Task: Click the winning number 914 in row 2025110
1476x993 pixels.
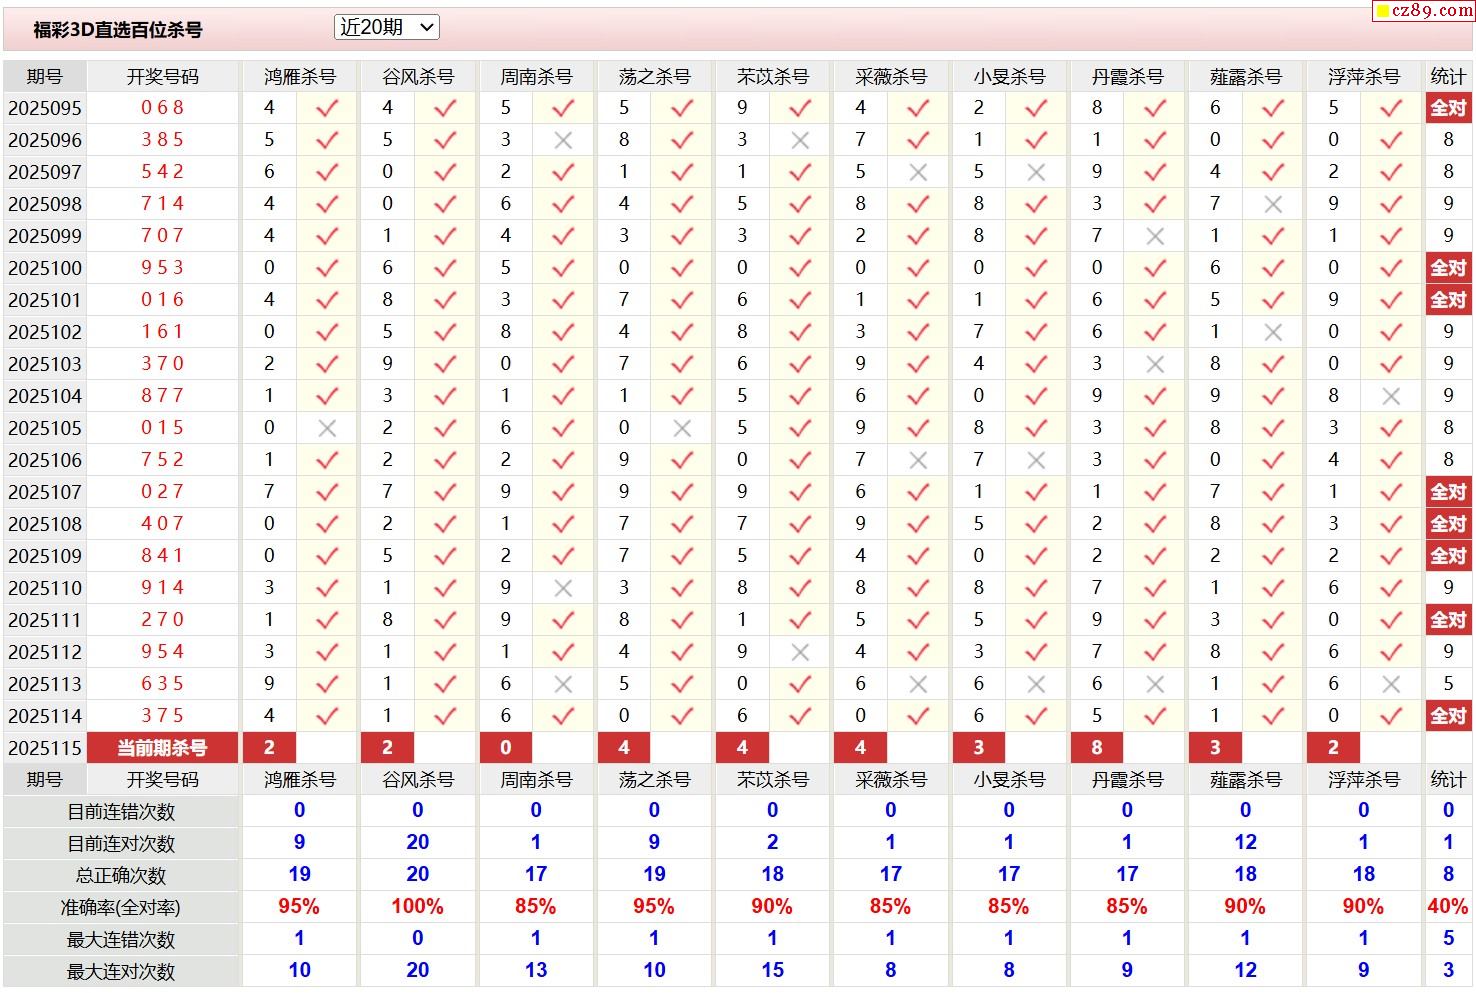Action: point(162,588)
